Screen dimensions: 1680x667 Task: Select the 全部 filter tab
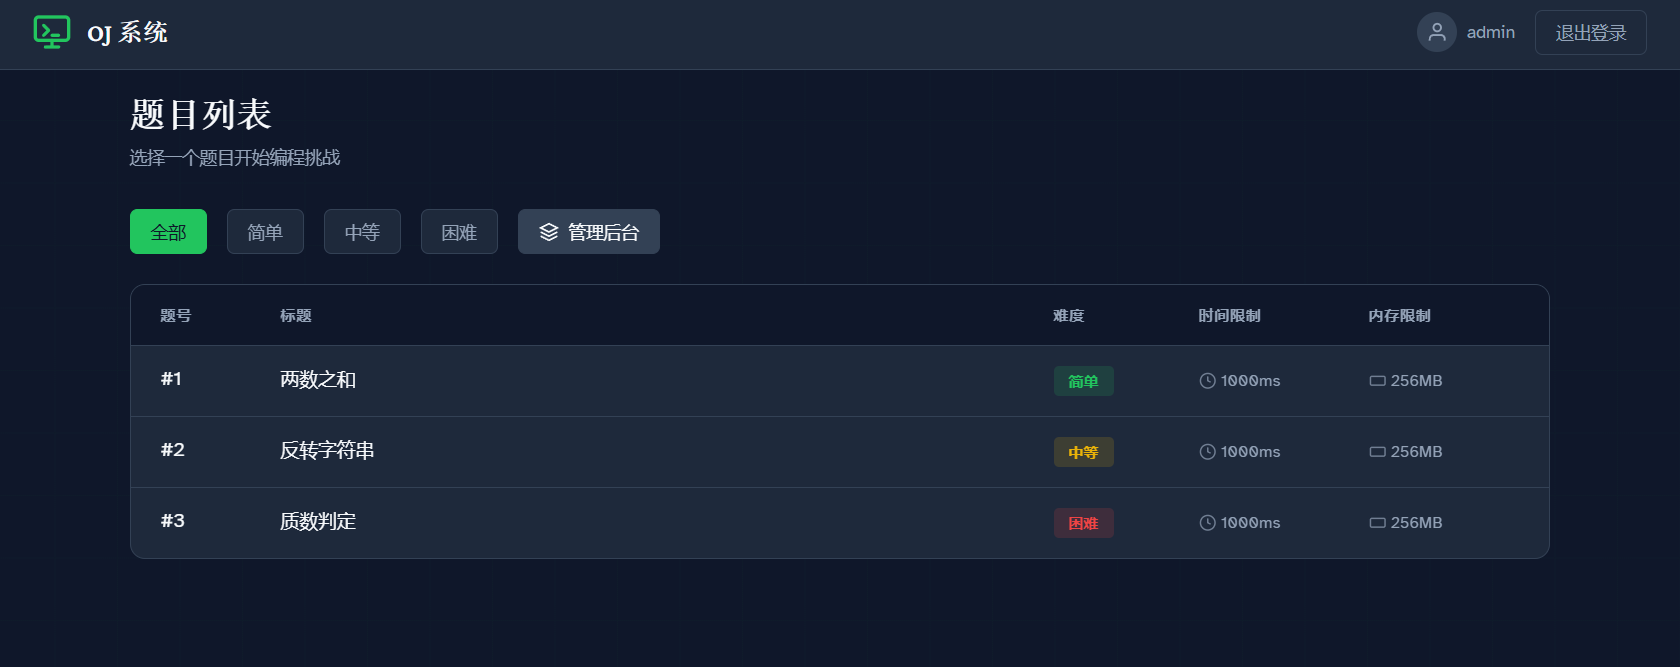(x=168, y=232)
